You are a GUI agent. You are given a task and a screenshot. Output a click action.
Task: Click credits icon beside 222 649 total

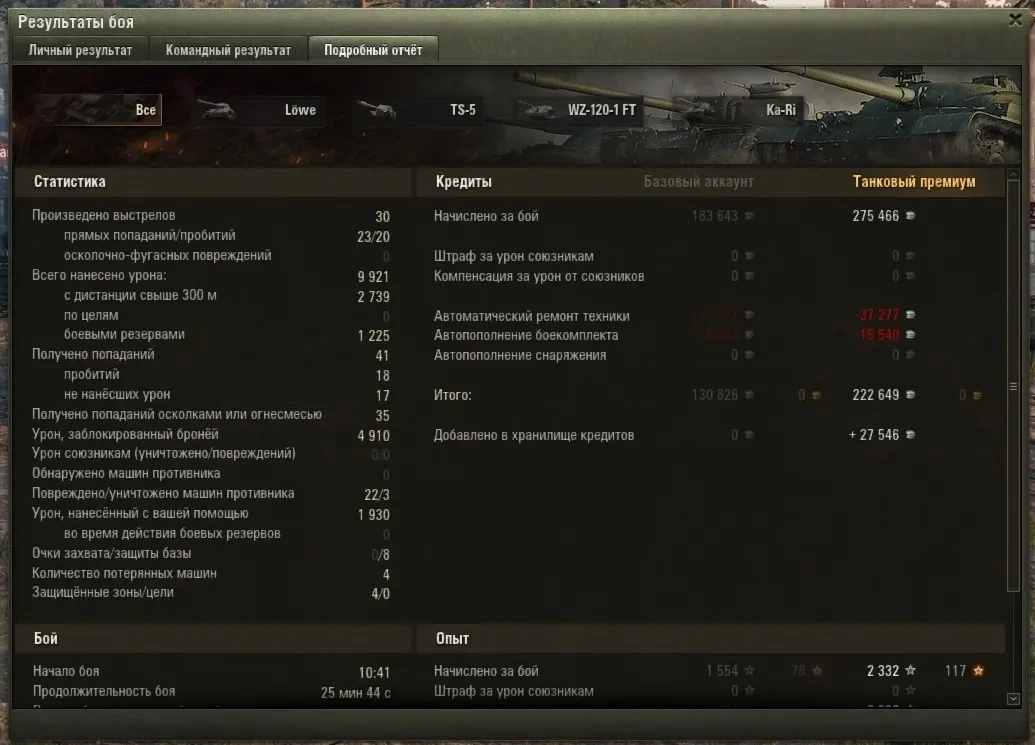[910, 395]
